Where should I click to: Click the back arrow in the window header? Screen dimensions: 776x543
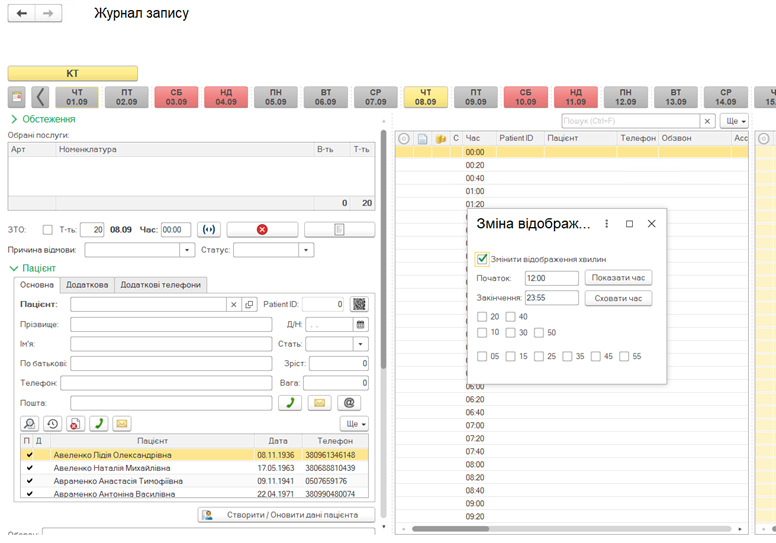pyautogui.click(x=22, y=14)
